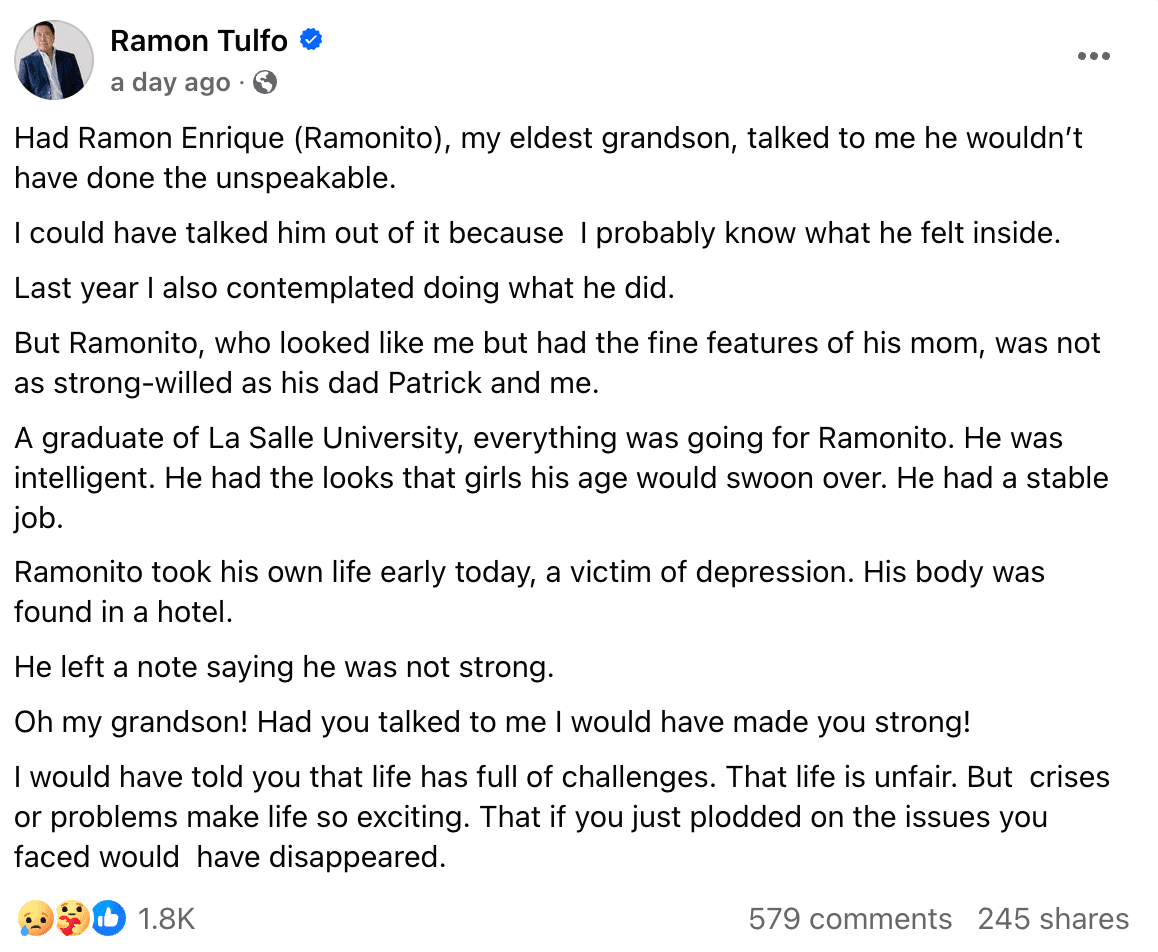Click the 'I could have talked him out' line
This screenshot has height=952, width=1158.
536,233
